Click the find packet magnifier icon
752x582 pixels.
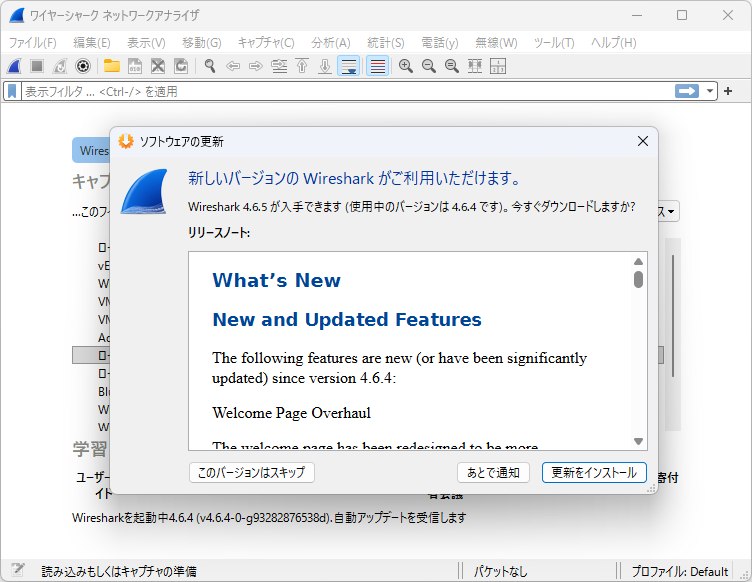(x=210, y=66)
